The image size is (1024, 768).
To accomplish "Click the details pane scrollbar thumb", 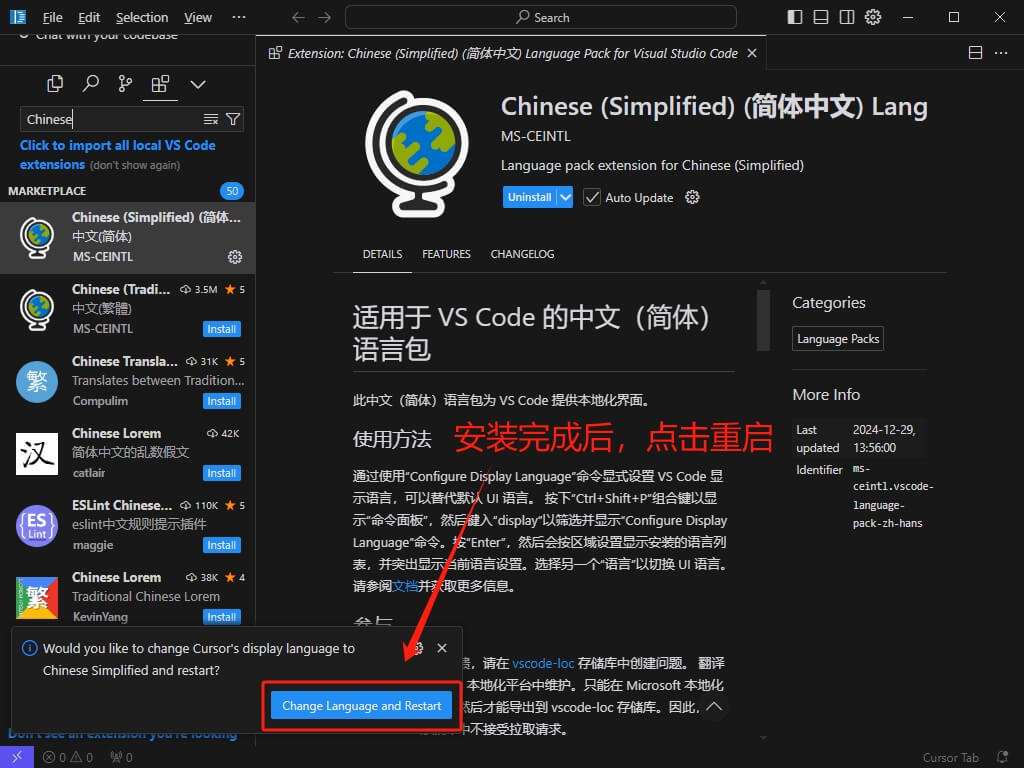I will click(763, 320).
